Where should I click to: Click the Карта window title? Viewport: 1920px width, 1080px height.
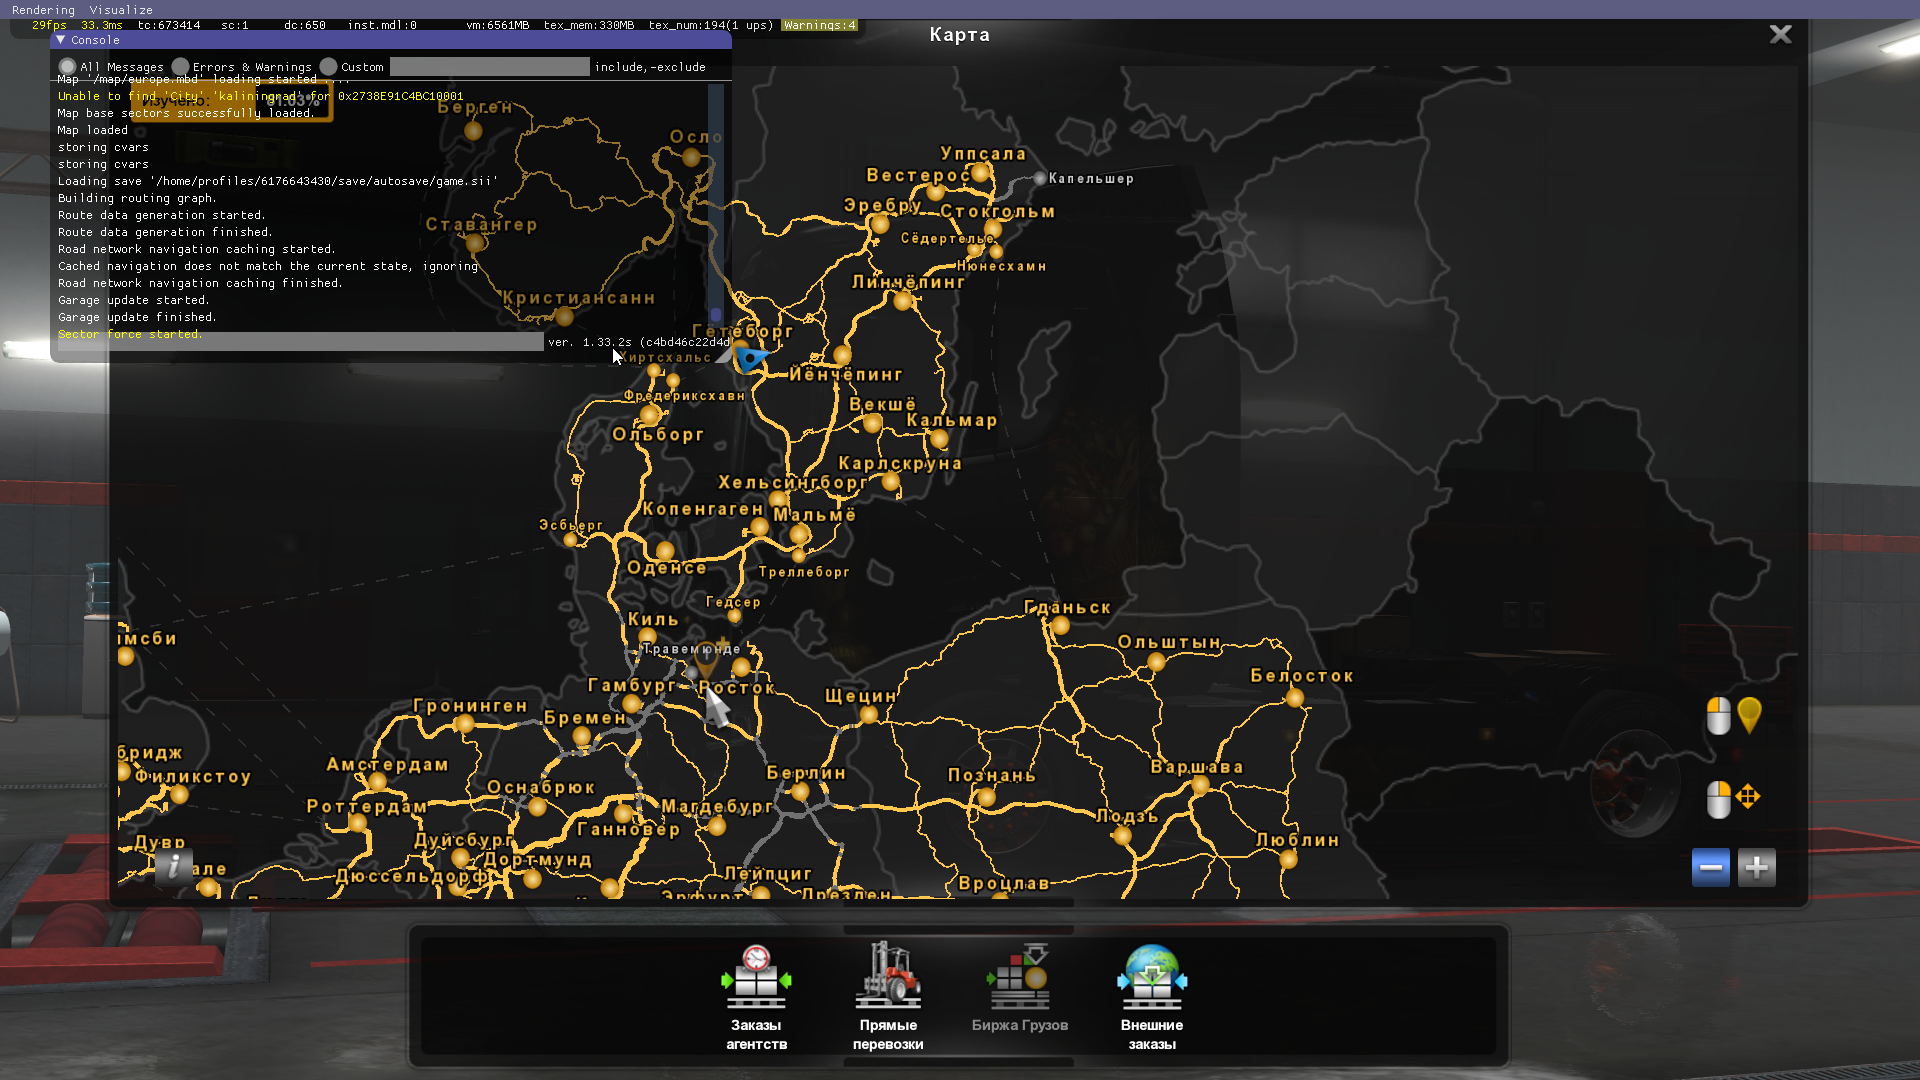click(960, 35)
